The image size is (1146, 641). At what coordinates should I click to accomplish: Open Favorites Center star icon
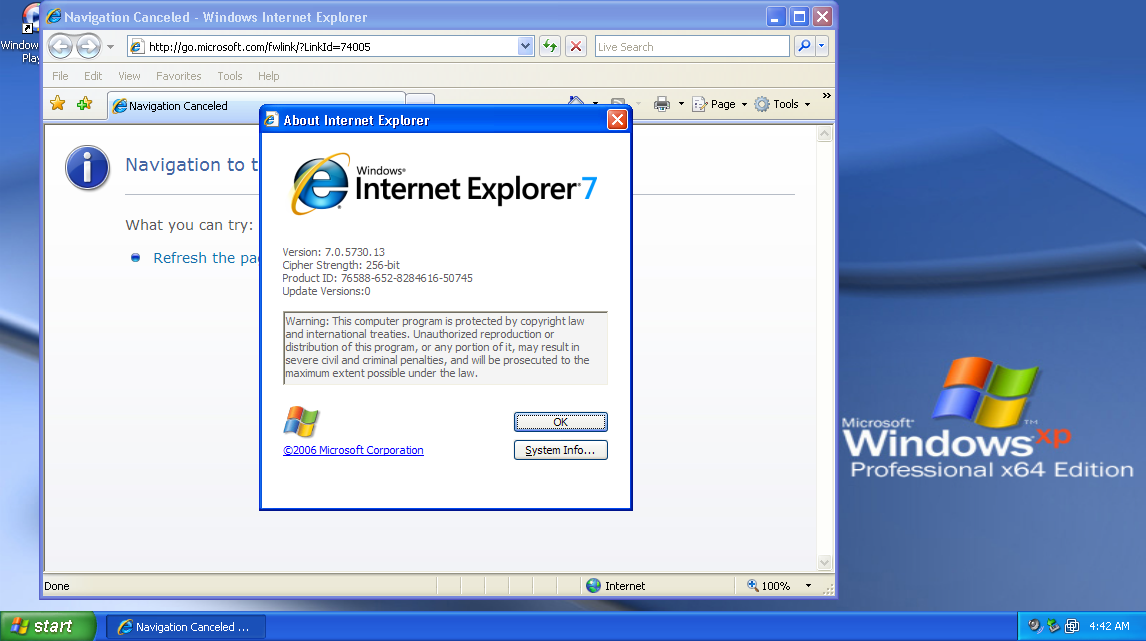58,104
